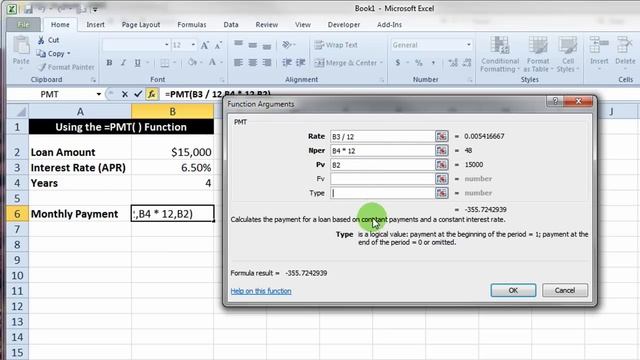Switch to the Insert tab
The image size is (640, 360).
(x=96, y=24)
